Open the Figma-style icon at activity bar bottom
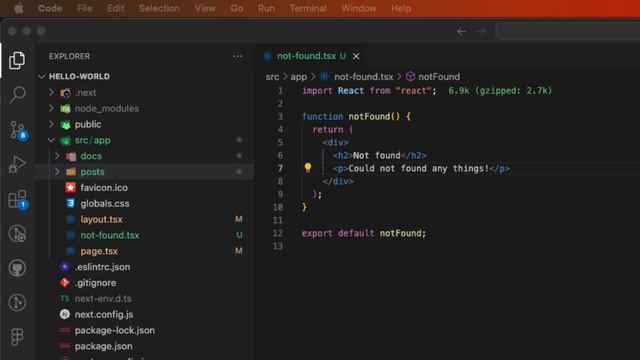Image resolution: width=640 pixels, height=360 pixels. (17, 337)
